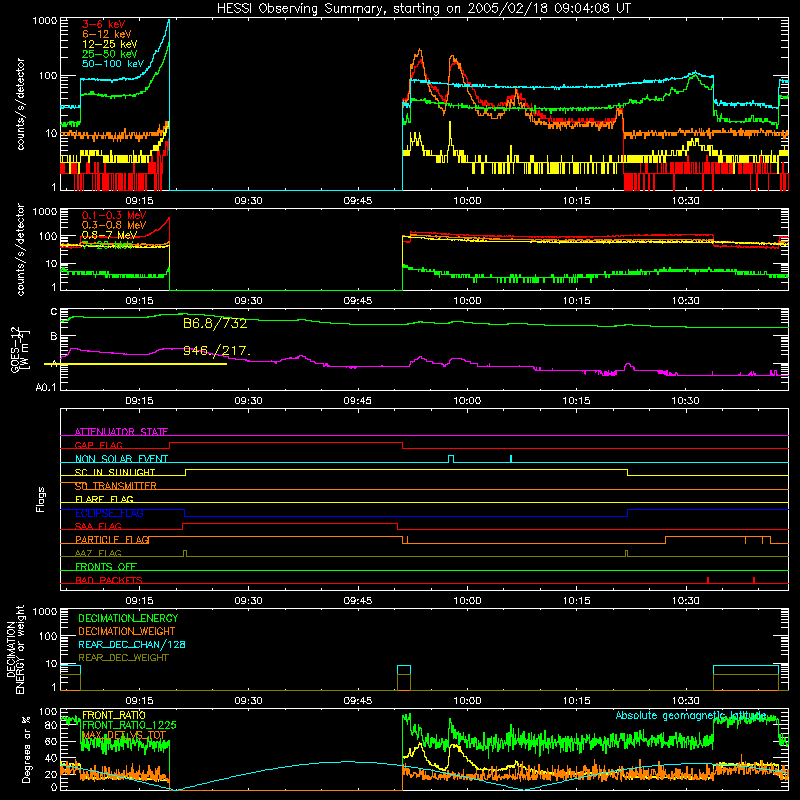Click the "Flags" vertical axis title

(x=41, y=499)
